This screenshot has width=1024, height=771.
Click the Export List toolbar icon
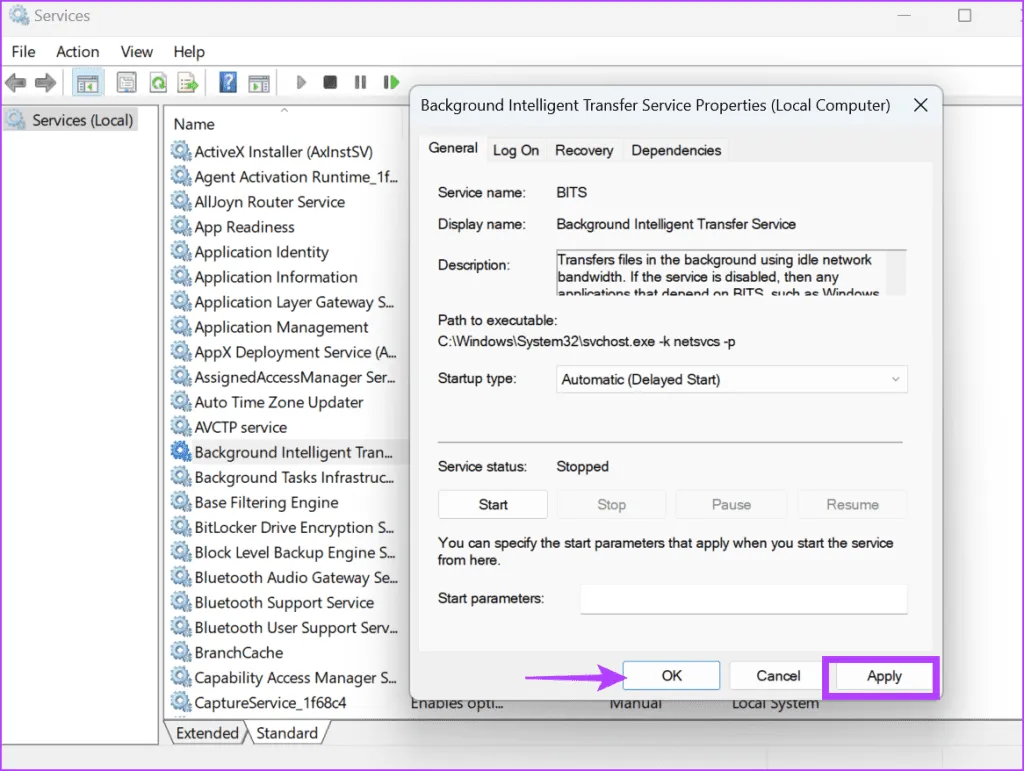pos(187,83)
